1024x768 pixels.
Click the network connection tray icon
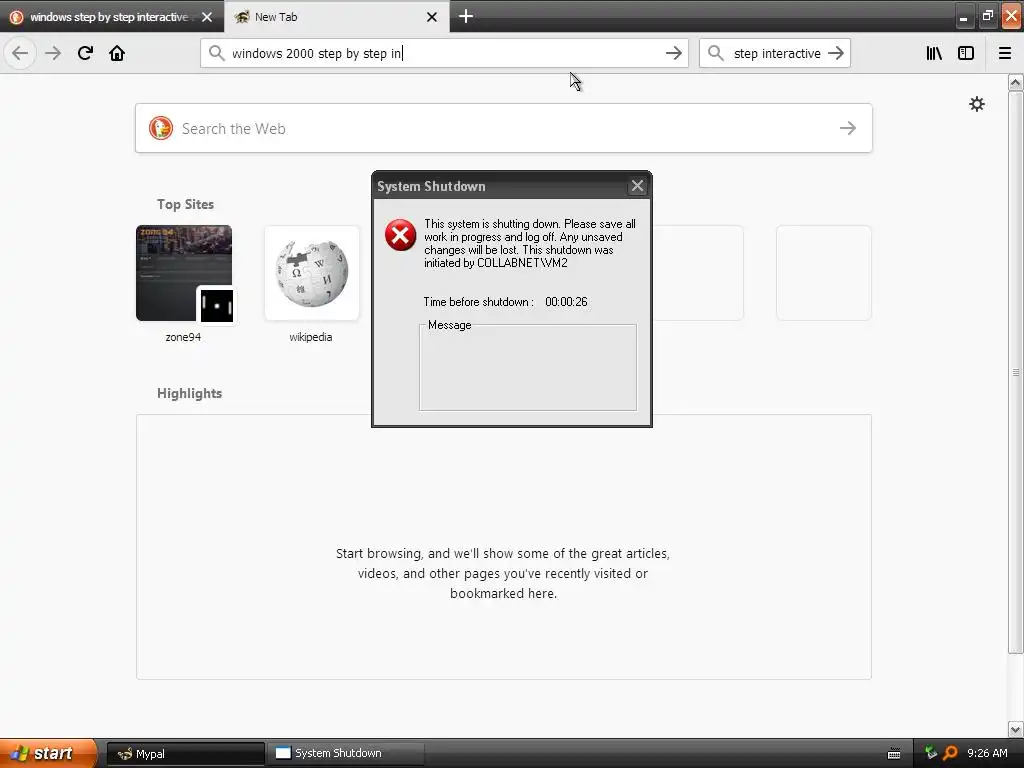pos(931,753)
